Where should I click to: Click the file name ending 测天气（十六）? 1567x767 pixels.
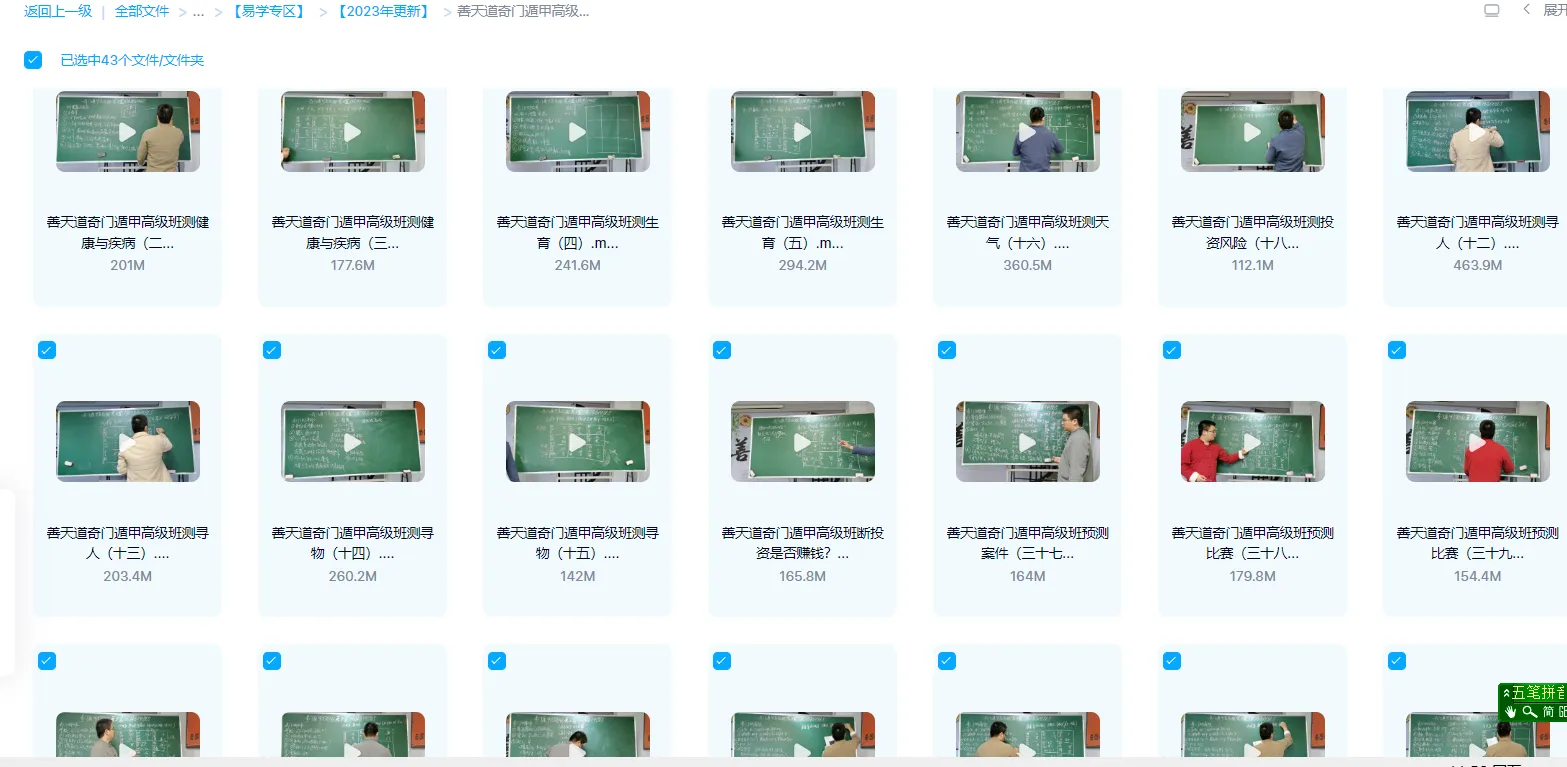(1027, 232)
